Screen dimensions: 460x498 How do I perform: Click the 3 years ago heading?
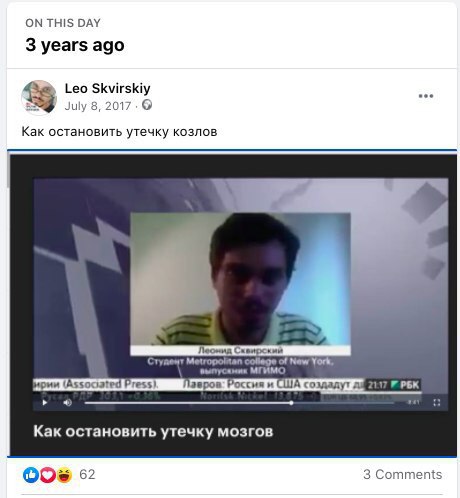75,45
